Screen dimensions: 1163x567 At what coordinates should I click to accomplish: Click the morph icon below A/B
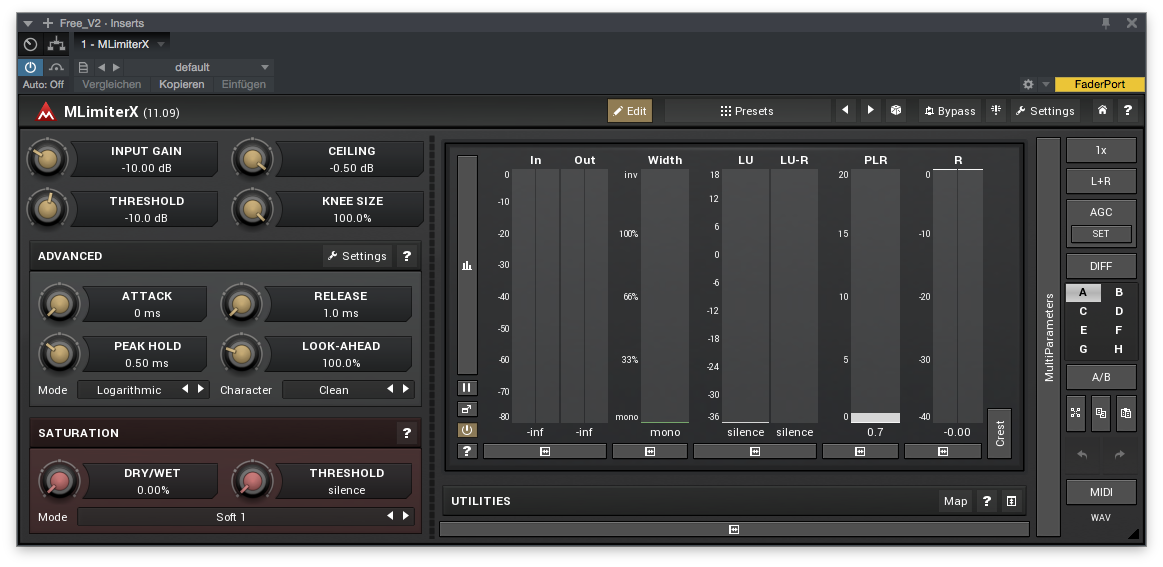pyautogui.click(x=1076, y=413)
